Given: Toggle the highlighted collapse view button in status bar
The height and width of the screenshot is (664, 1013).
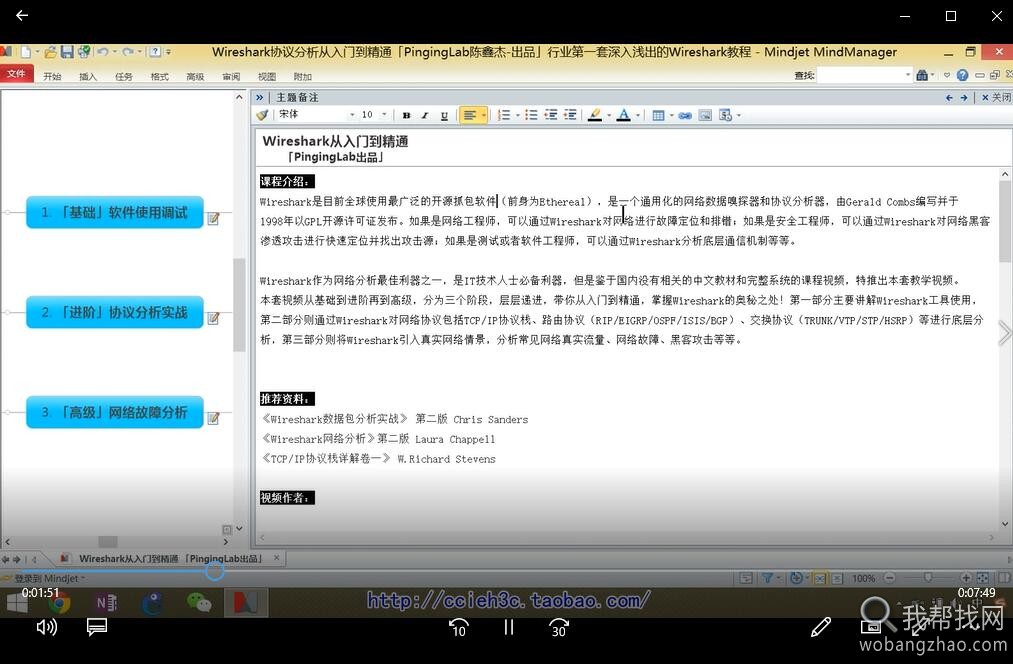Looking at the screenshot, I should point(820,578).
